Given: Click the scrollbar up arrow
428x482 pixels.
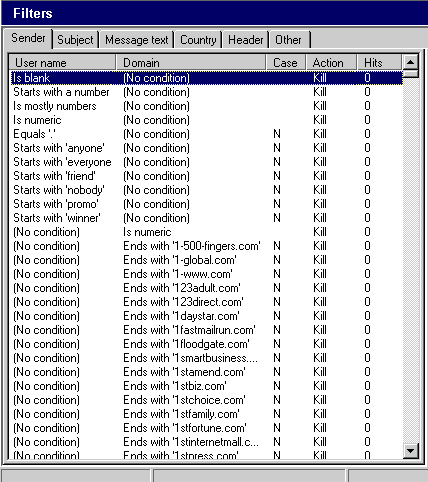Looking at the screenshot, I should pyautogui.click(x=410, y=62).
